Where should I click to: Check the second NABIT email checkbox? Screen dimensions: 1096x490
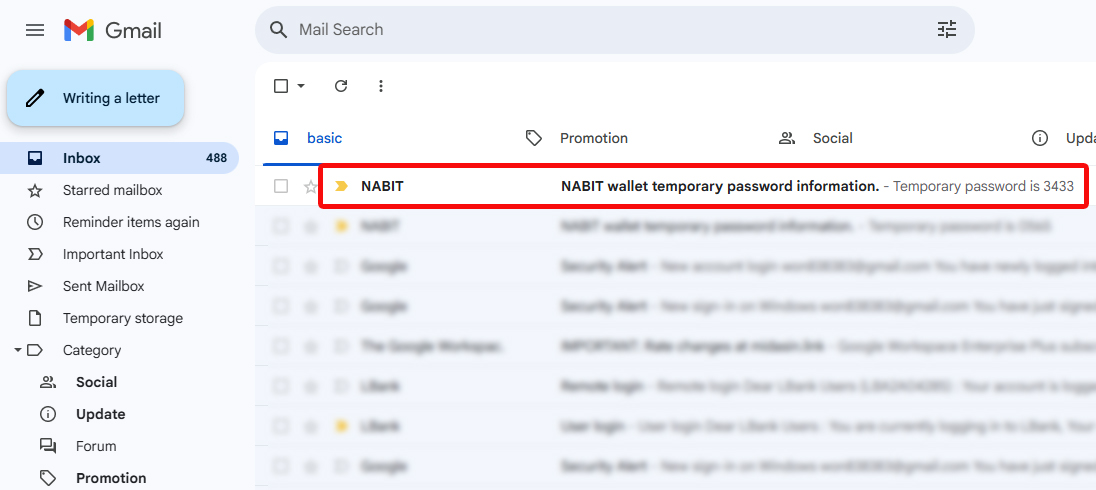(281, 226)
